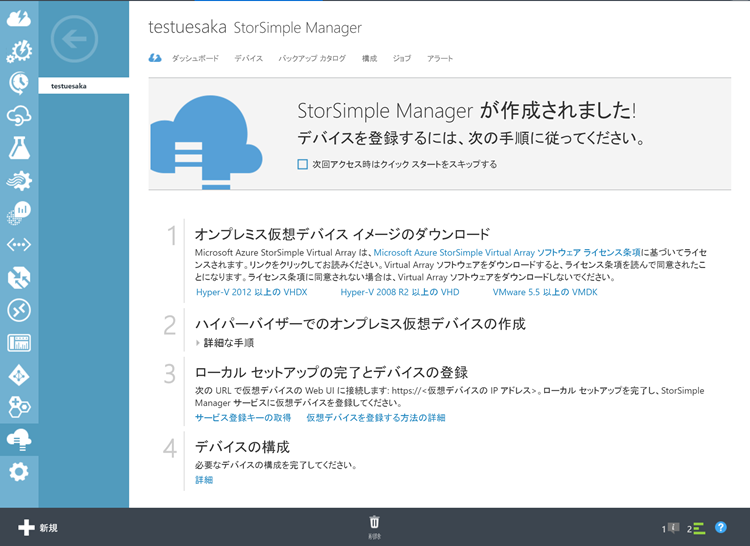Open the circular remote connection icon in sidebar
Viewport: 750px width, 546px height.
point(19,310)
